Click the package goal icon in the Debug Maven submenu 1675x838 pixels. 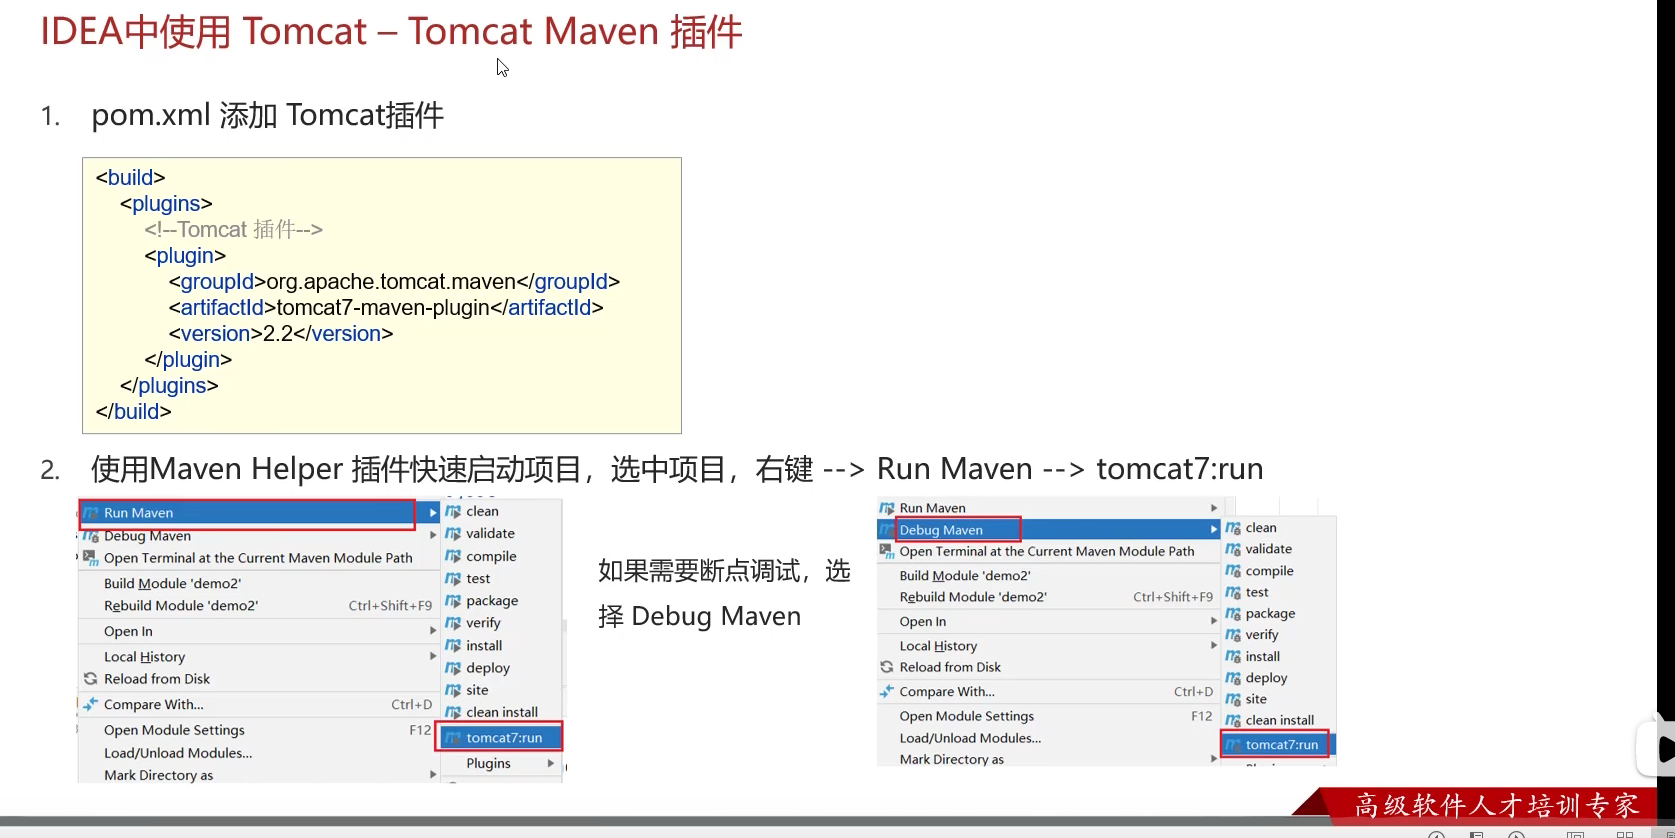point(1233,614)
